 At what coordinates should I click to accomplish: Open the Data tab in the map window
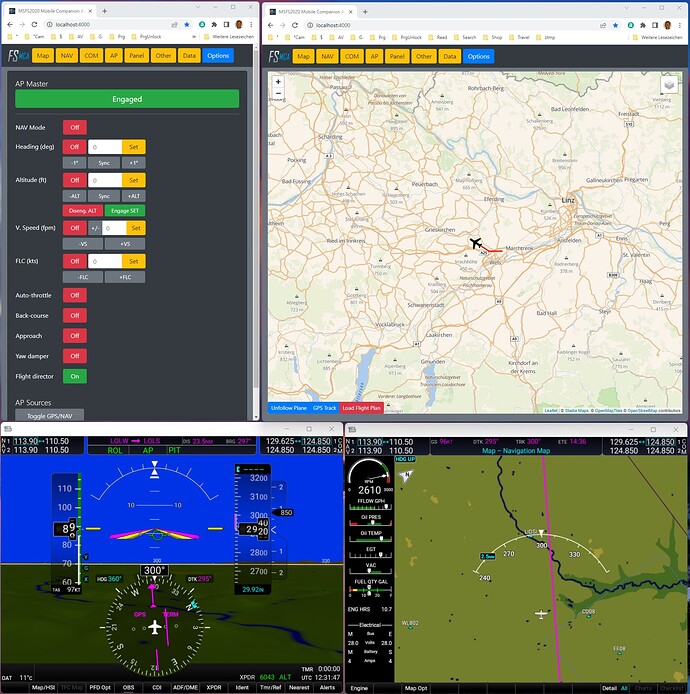tap(450, 56)
